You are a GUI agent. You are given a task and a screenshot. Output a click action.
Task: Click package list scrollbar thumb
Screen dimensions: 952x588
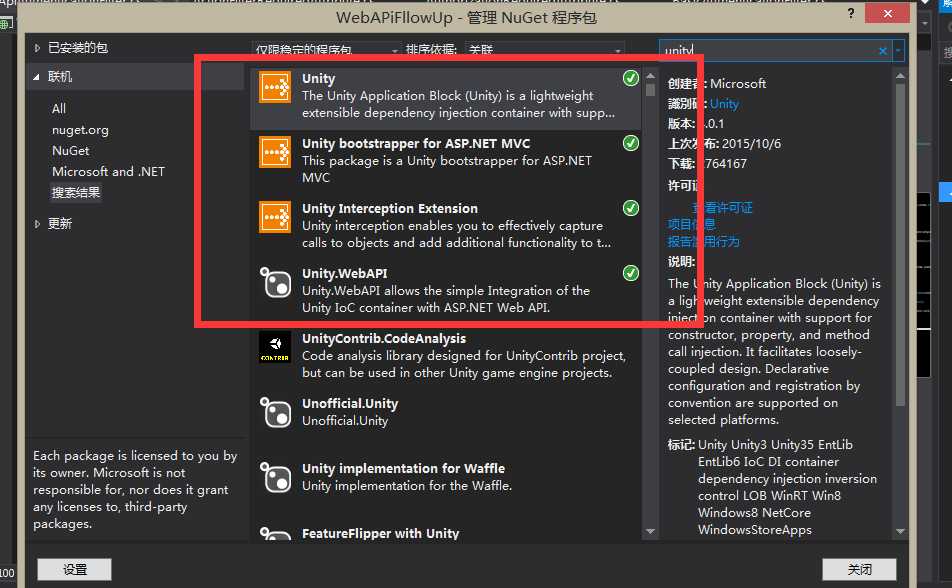(x=650, y=90)
